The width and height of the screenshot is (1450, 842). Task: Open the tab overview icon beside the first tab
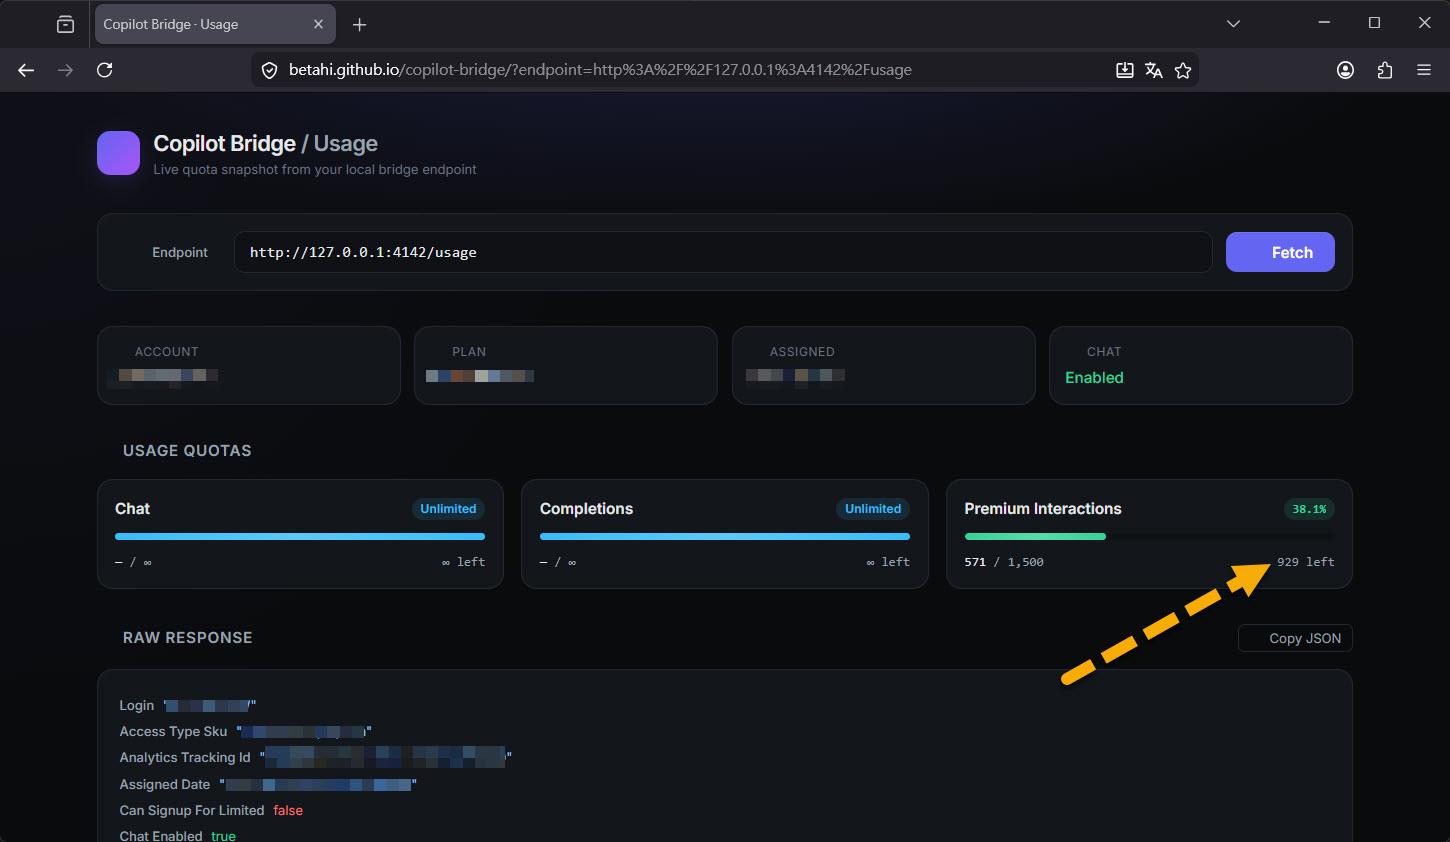click(65, 24)
